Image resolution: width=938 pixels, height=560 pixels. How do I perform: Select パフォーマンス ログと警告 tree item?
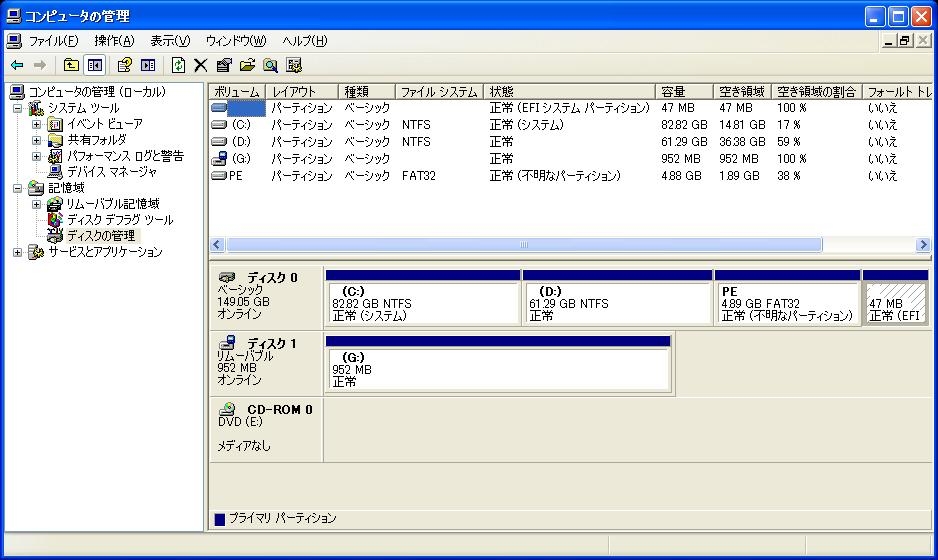coord(125,156)
